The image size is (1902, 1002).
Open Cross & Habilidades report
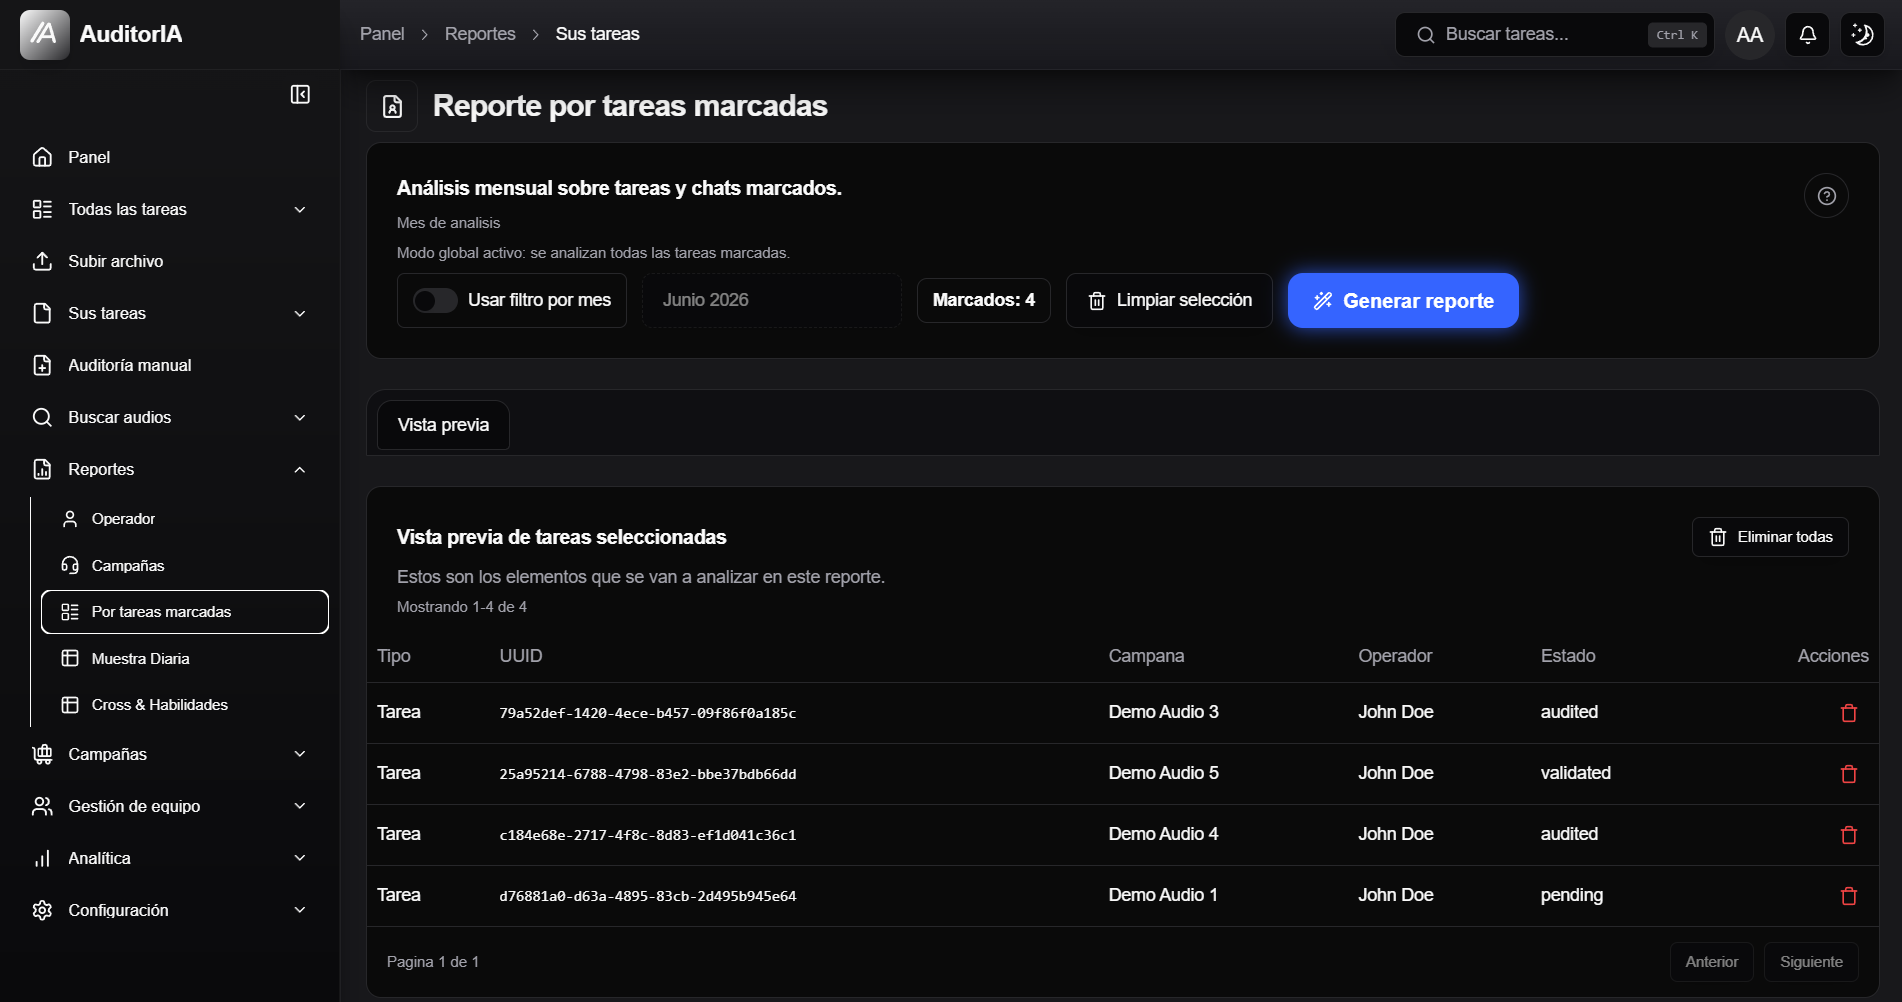(185, 705)
